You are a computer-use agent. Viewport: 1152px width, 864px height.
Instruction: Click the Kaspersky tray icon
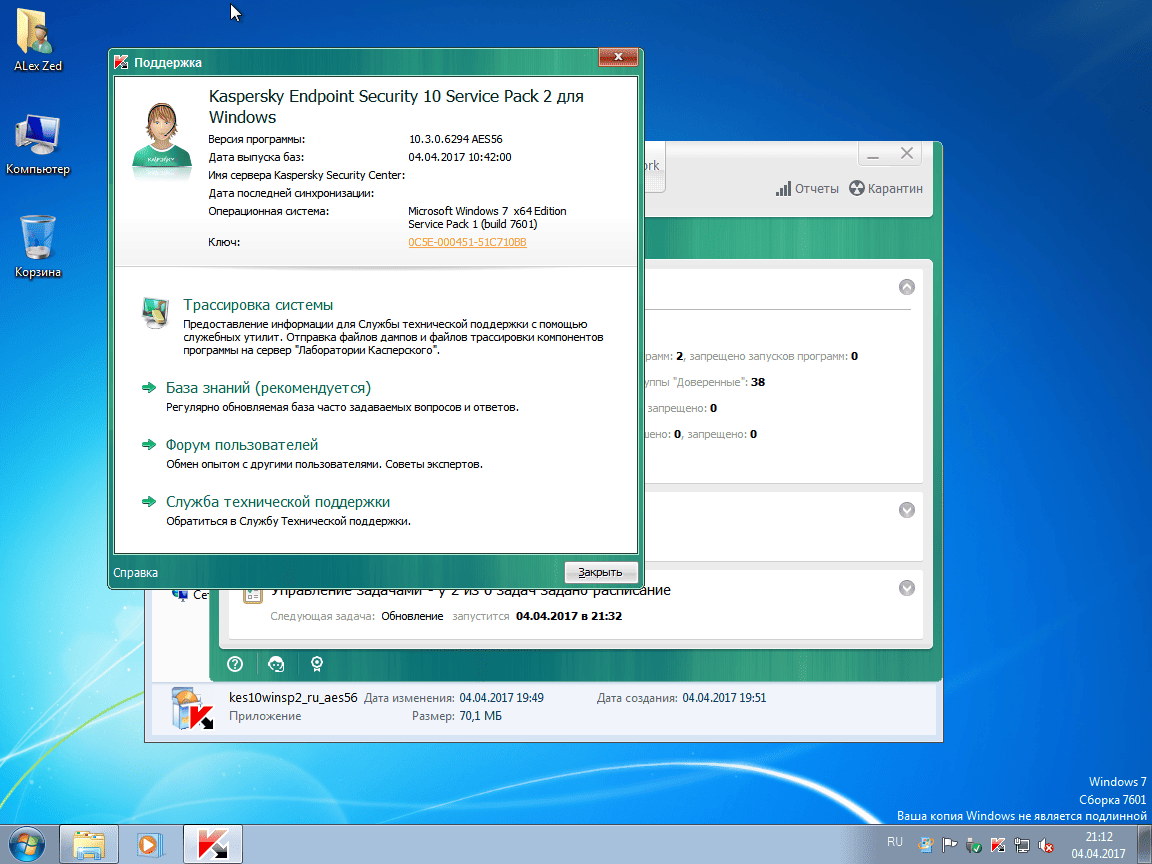tap(998, 846)
